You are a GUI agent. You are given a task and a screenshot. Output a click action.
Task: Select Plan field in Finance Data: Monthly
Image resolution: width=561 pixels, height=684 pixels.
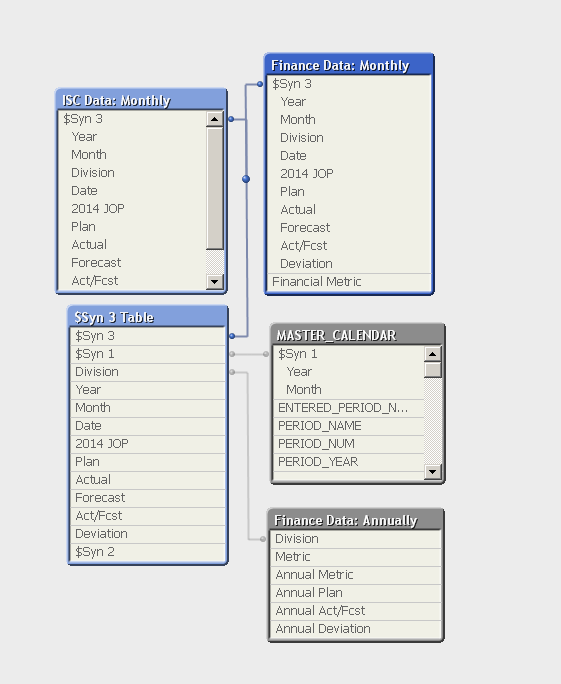click(349, 192)
